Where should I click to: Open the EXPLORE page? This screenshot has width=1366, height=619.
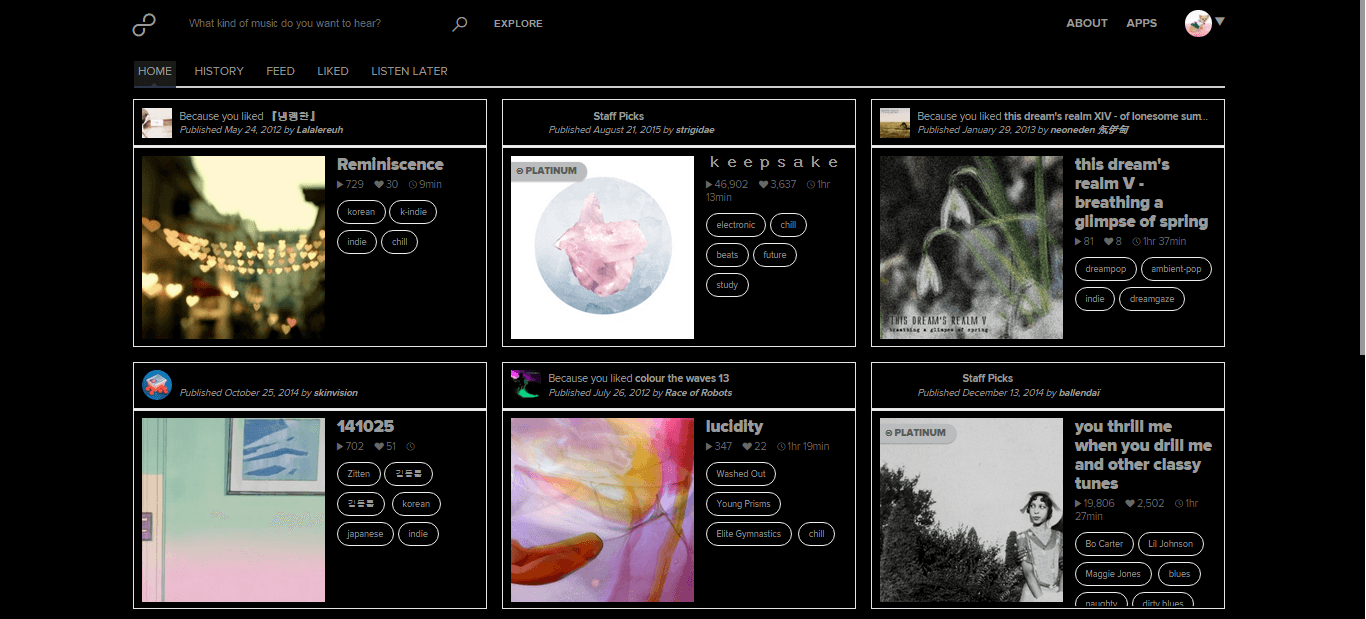coord(517,23)
